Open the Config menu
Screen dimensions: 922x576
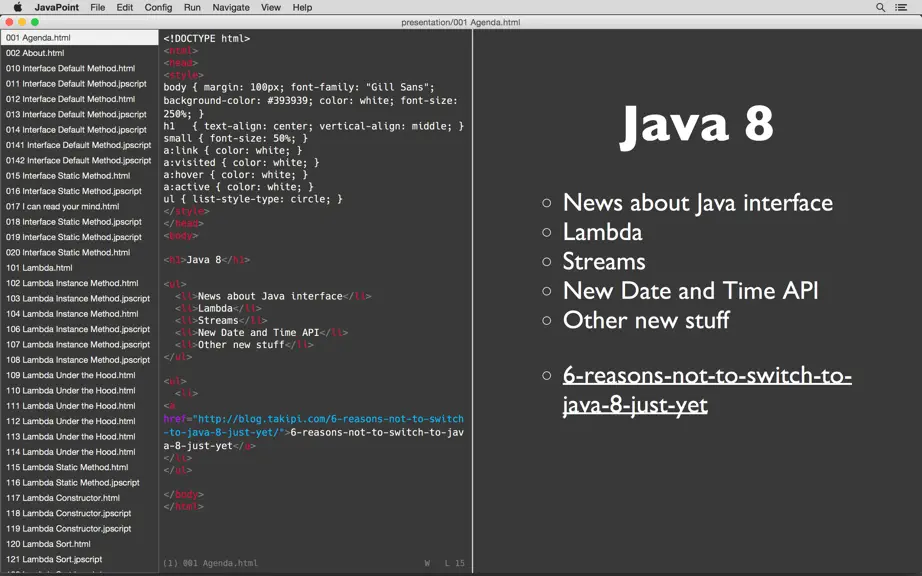click(158, 7)
